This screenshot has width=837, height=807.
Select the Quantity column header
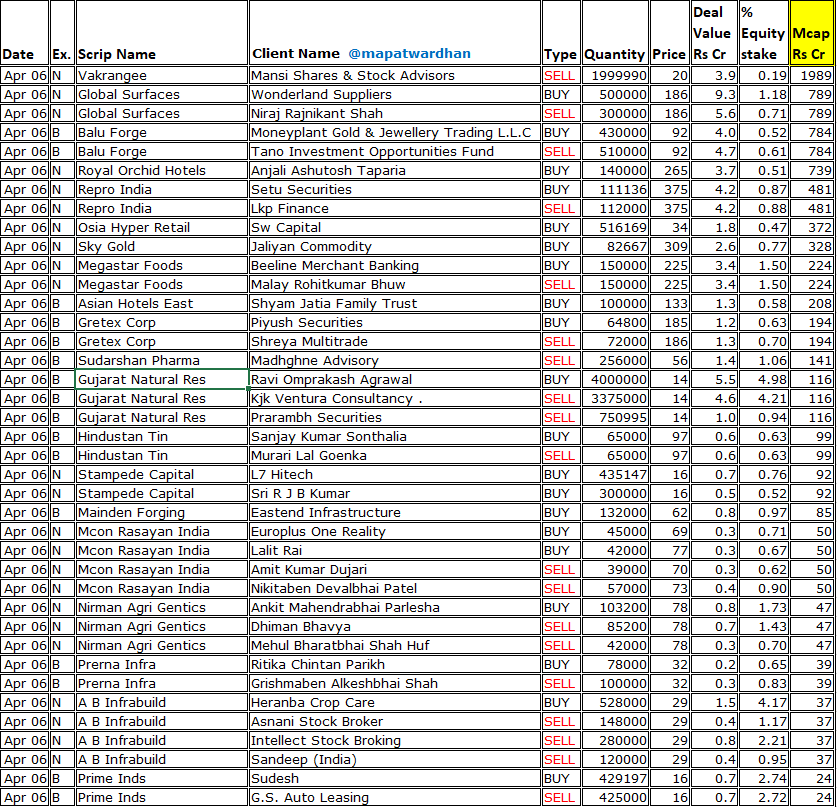coord(615,33)
